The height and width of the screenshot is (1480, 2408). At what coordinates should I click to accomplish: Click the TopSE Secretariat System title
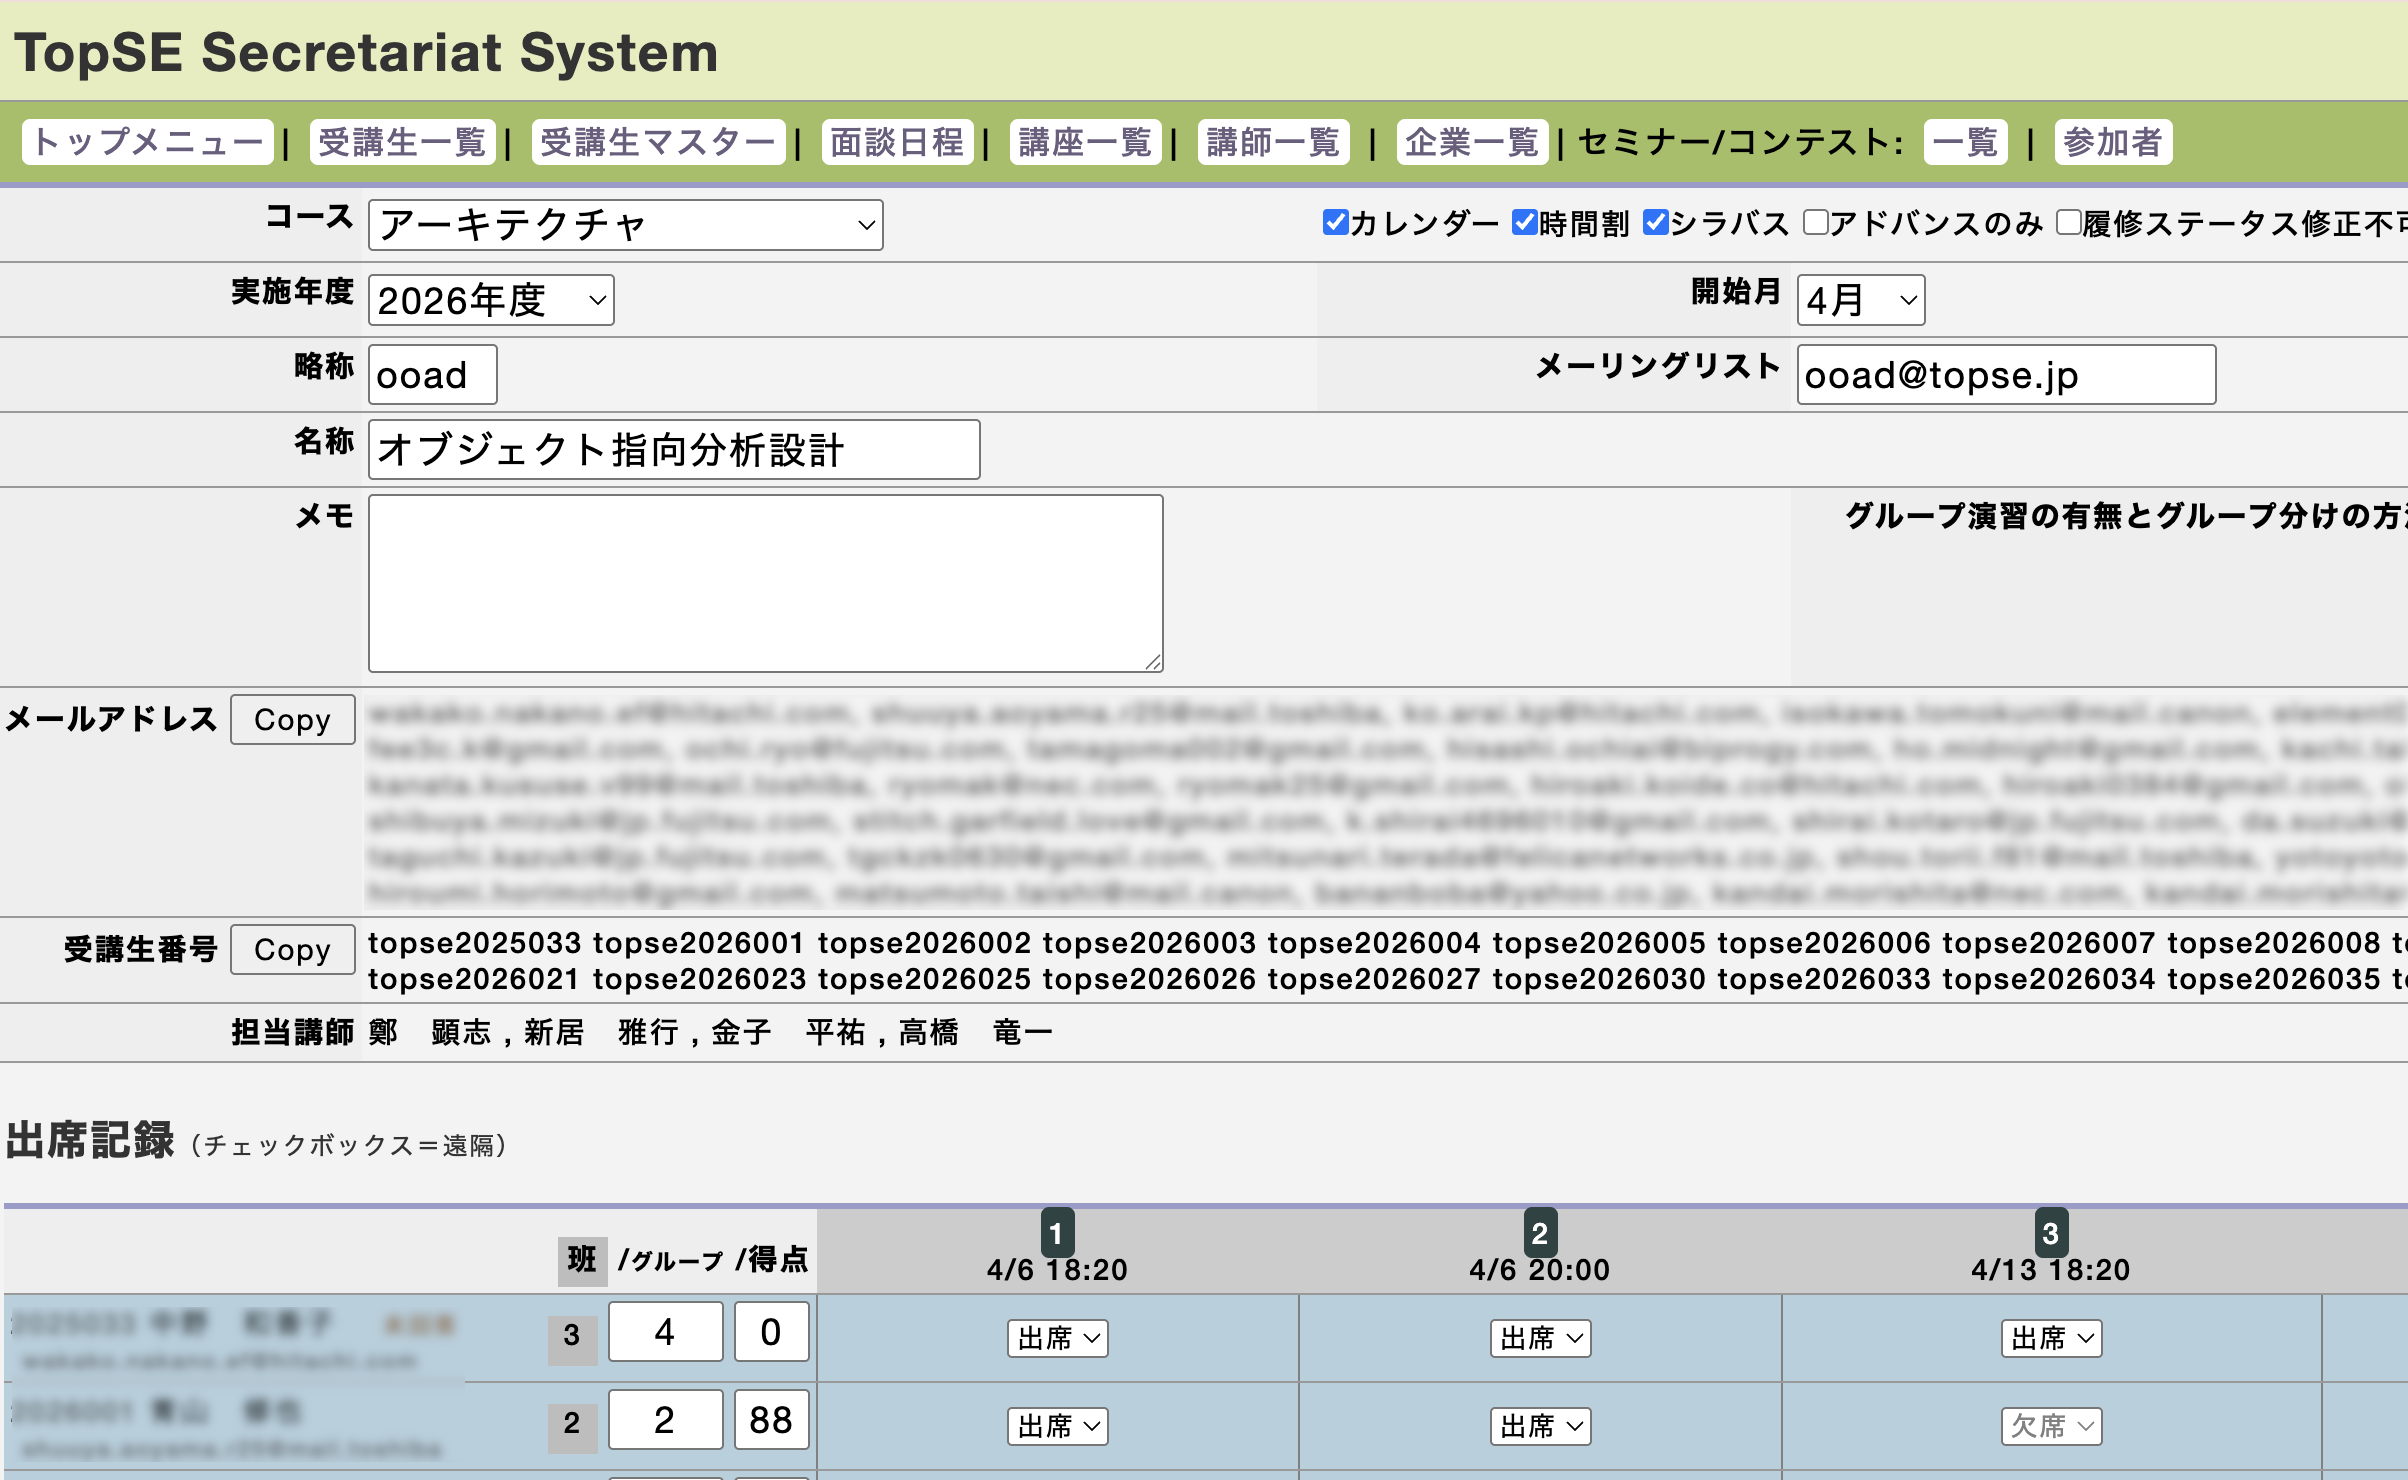[x=366, y=52]
